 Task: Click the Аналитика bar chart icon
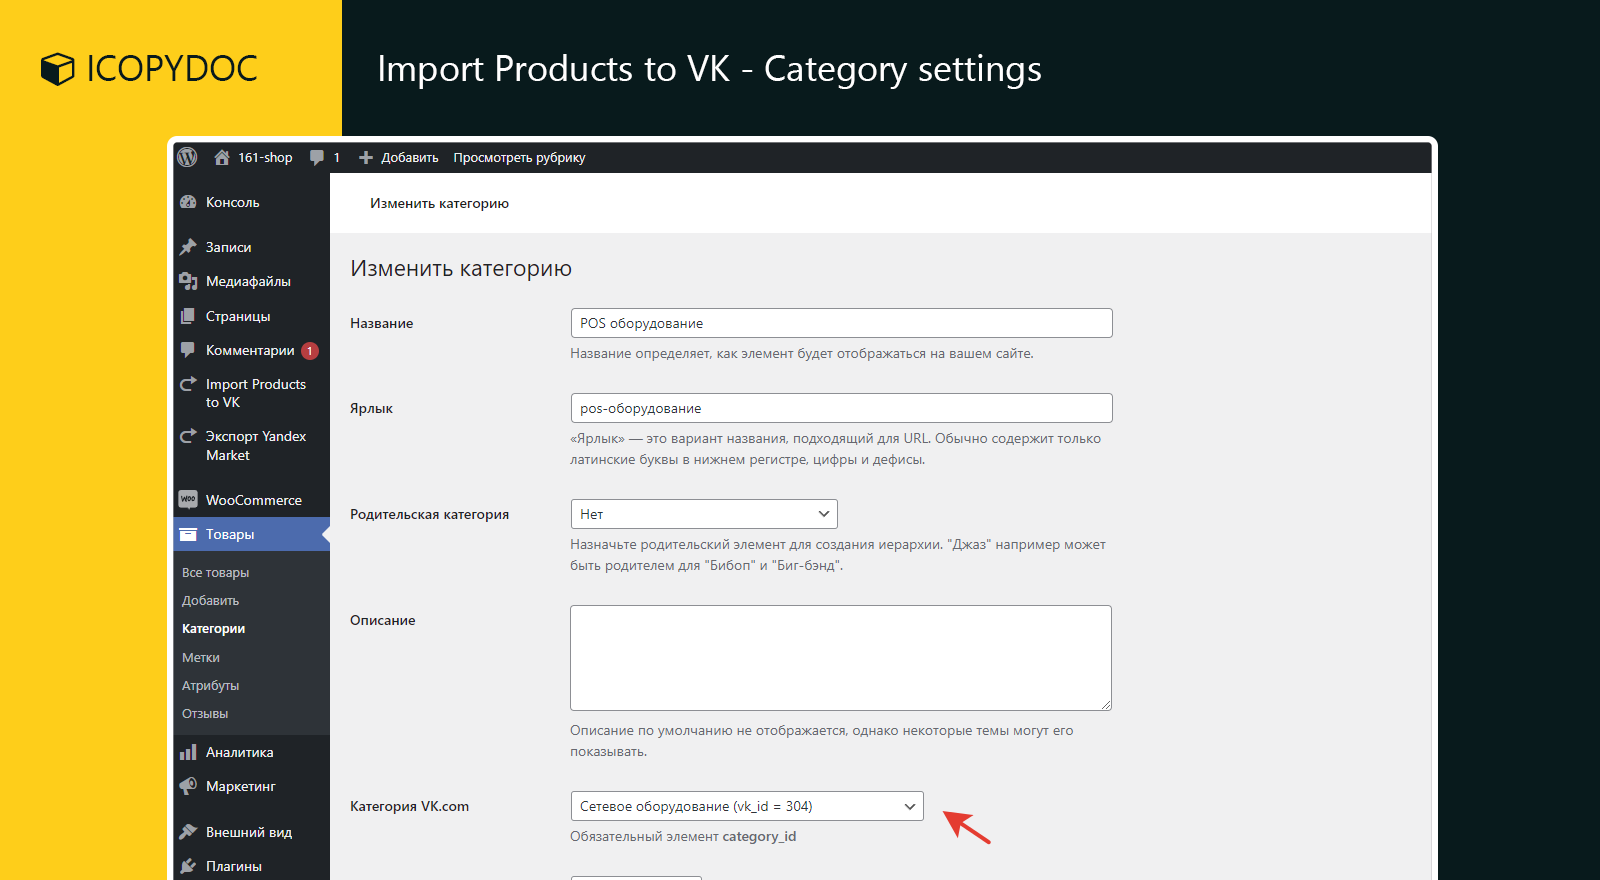[x=188, y=752]
